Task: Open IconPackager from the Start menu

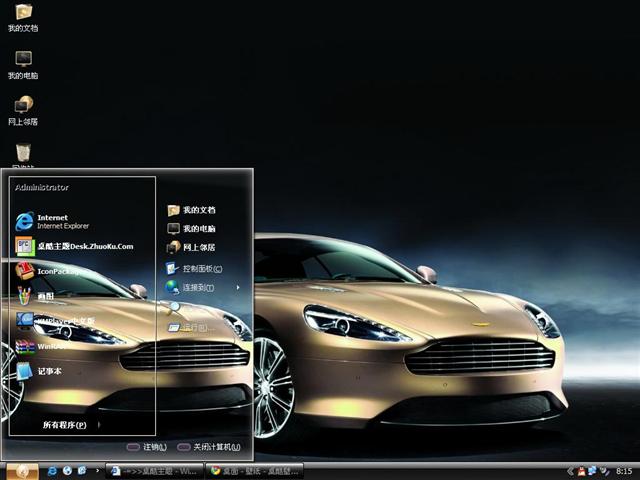Action: click(x=60, y=271)
